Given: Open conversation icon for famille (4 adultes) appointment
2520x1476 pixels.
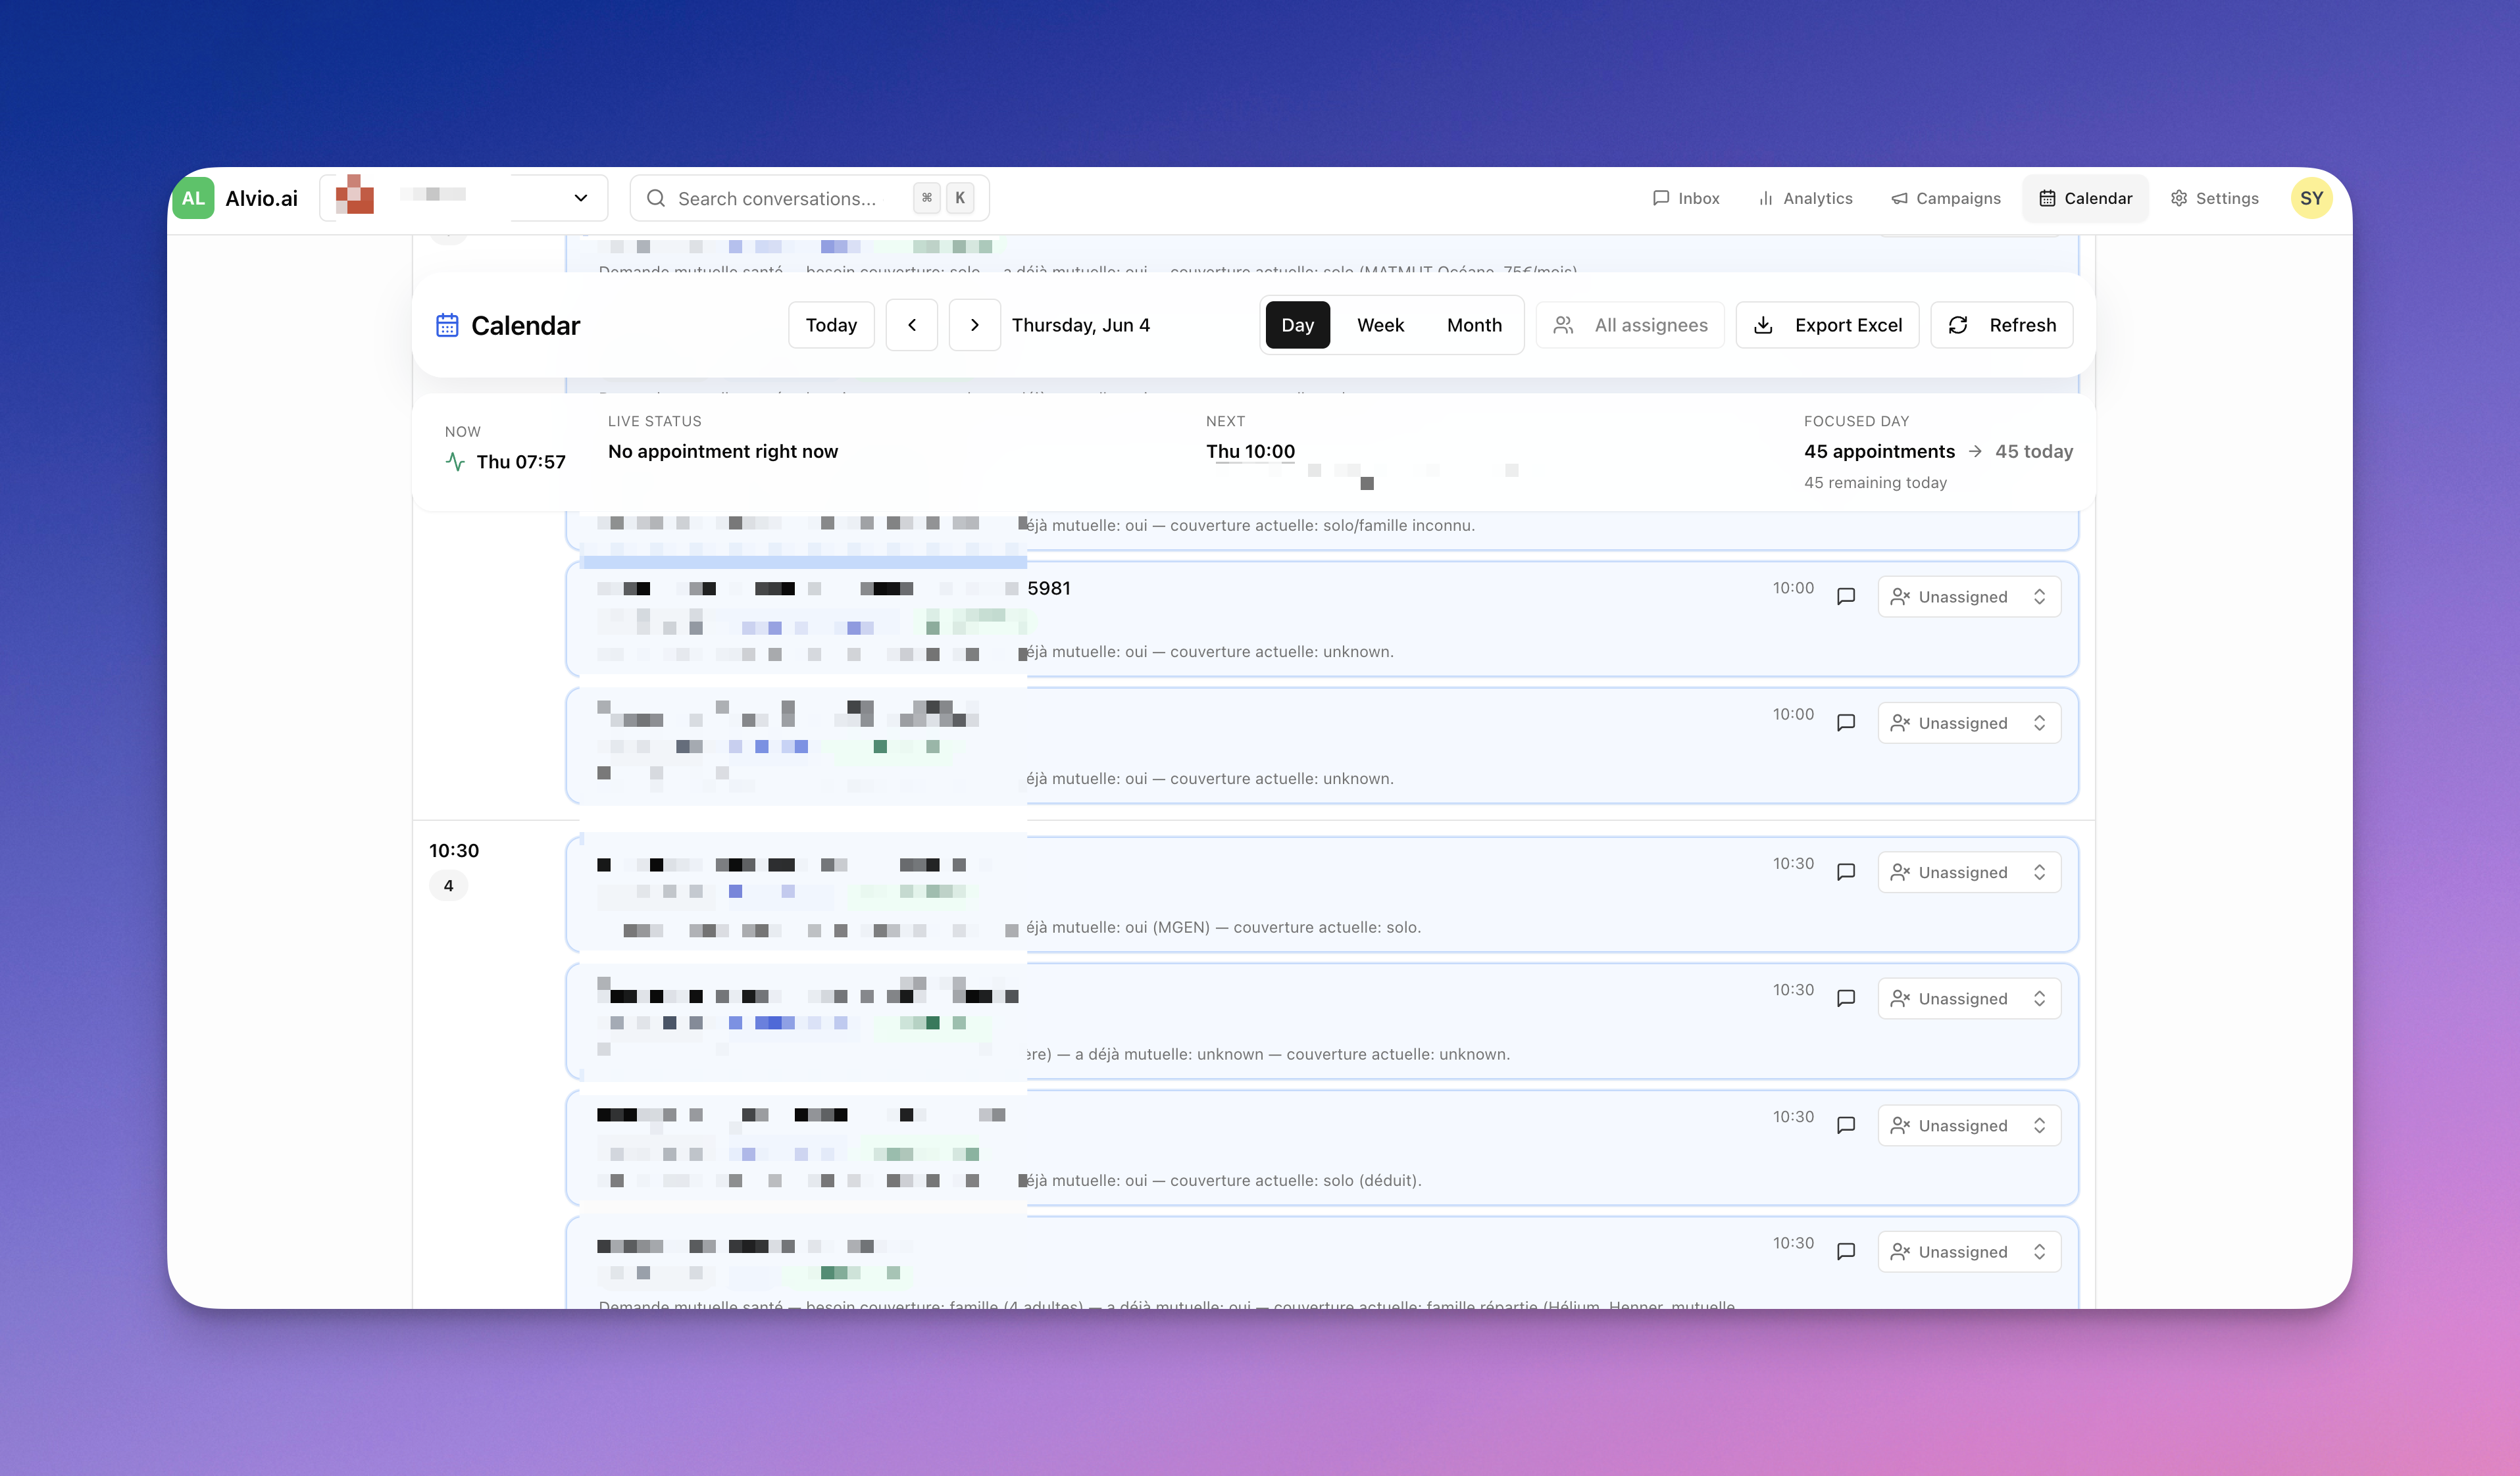Looking at the screenshot, I should point(1846,1251).
